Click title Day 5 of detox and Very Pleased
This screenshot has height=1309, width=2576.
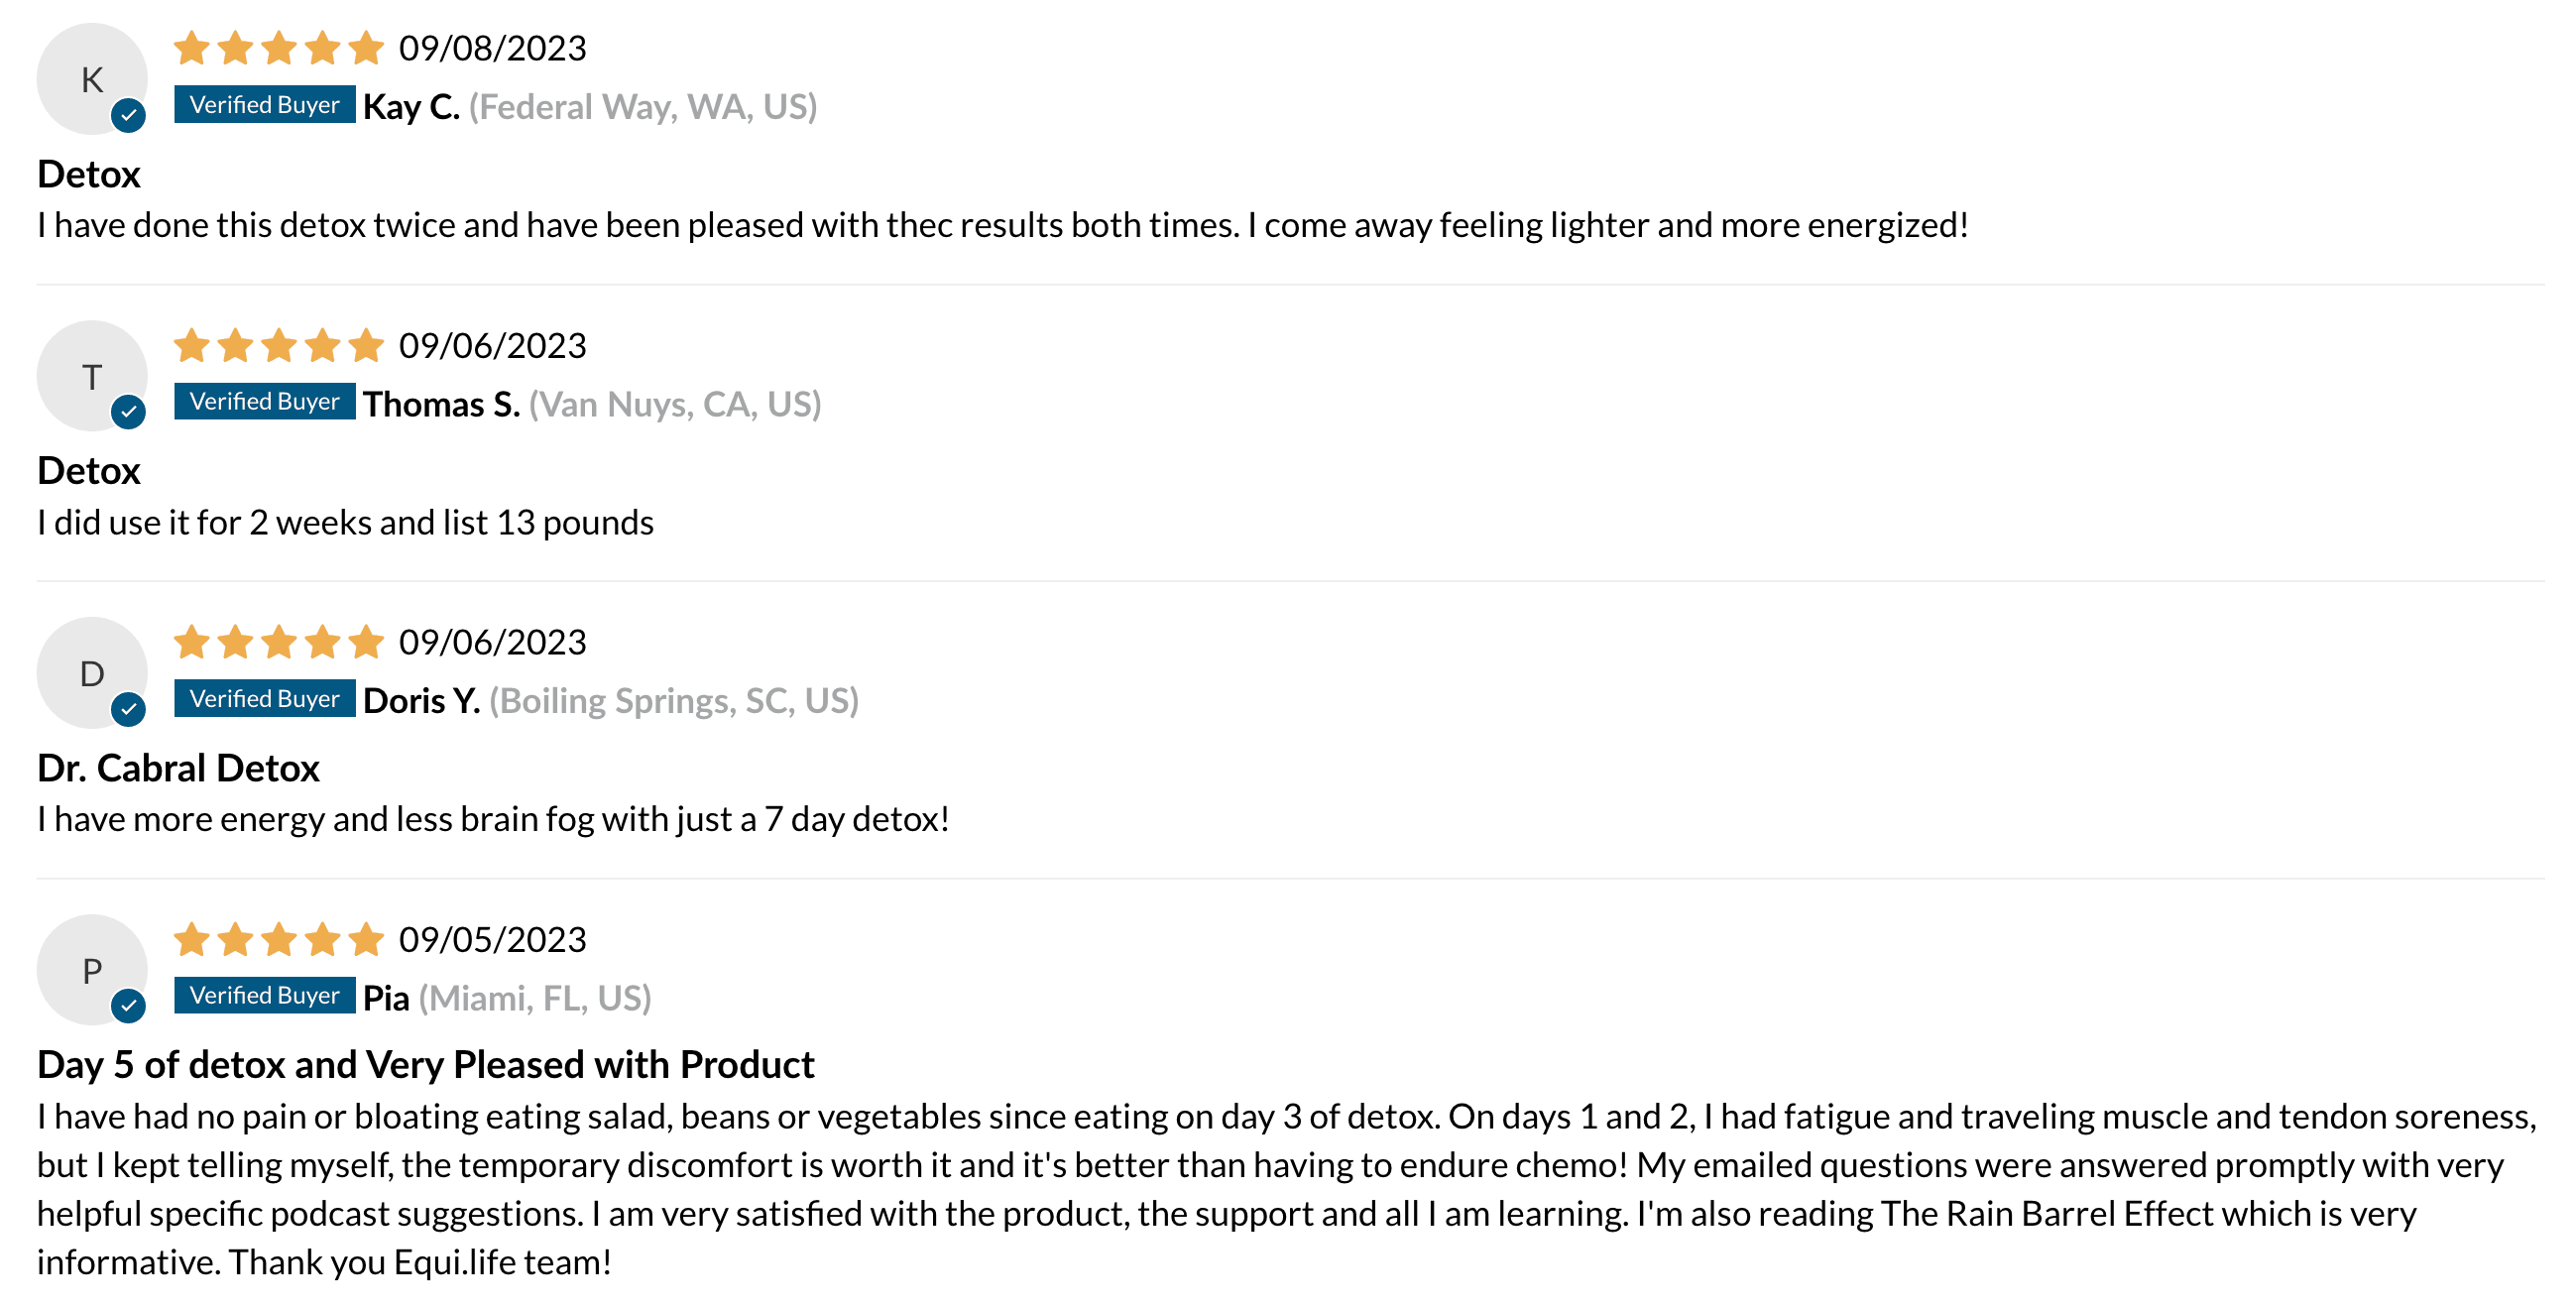coord(426,1065)
